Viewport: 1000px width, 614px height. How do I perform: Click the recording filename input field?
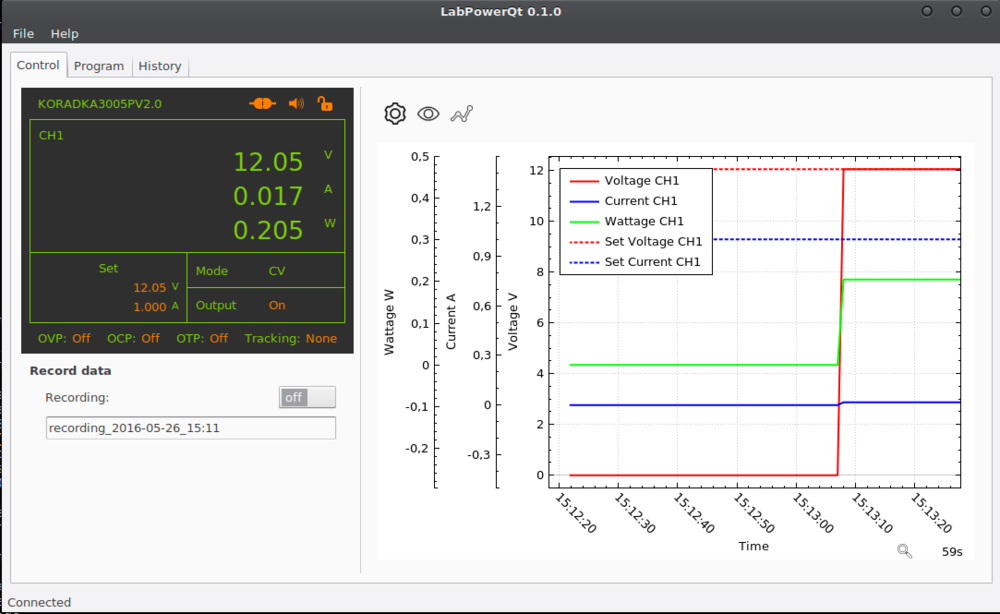(191, 428)
